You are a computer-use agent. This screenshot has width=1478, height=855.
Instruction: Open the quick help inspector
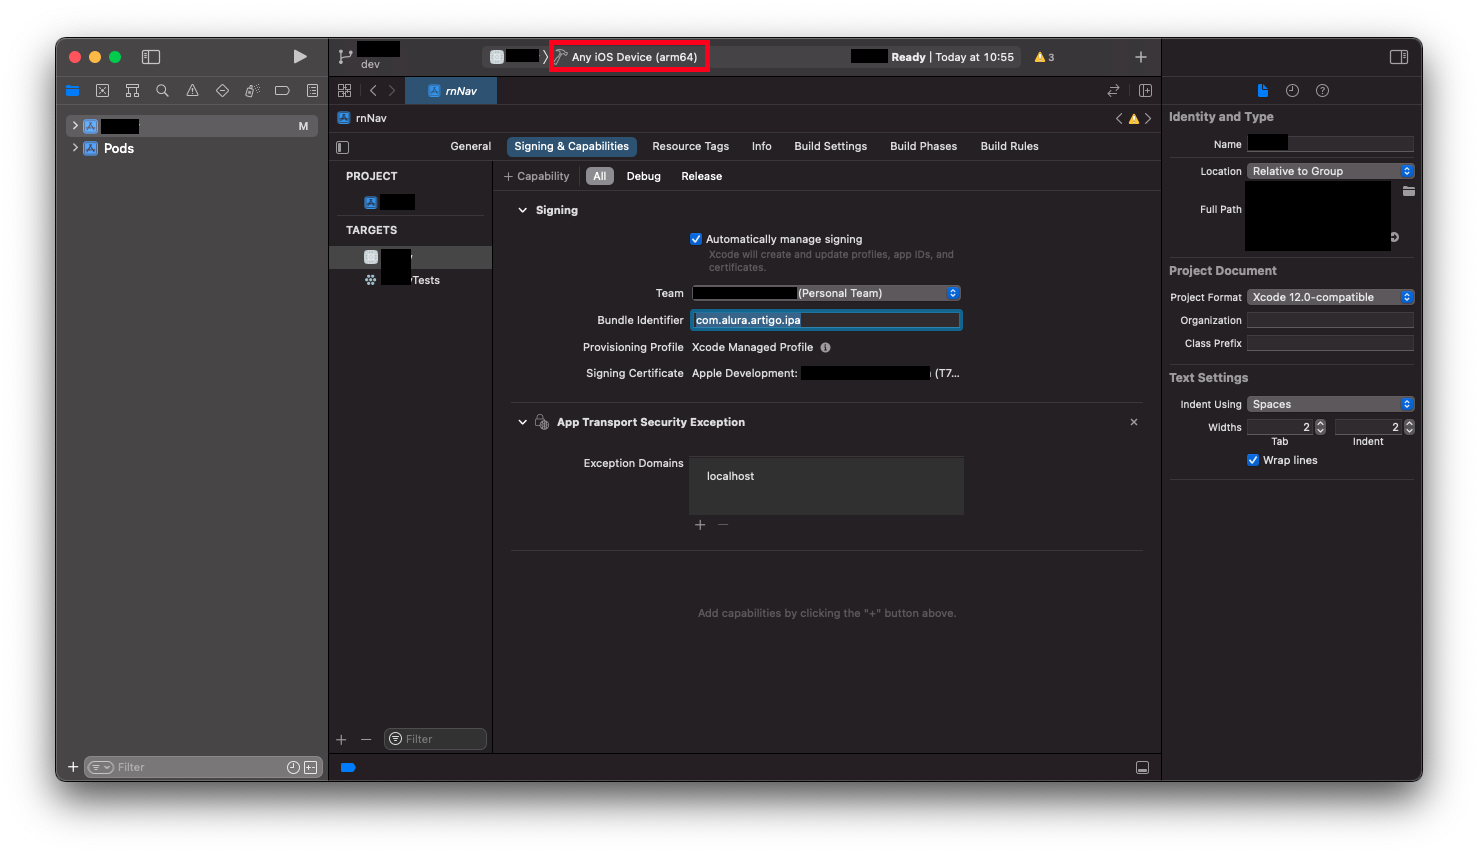click(1322, 91)
